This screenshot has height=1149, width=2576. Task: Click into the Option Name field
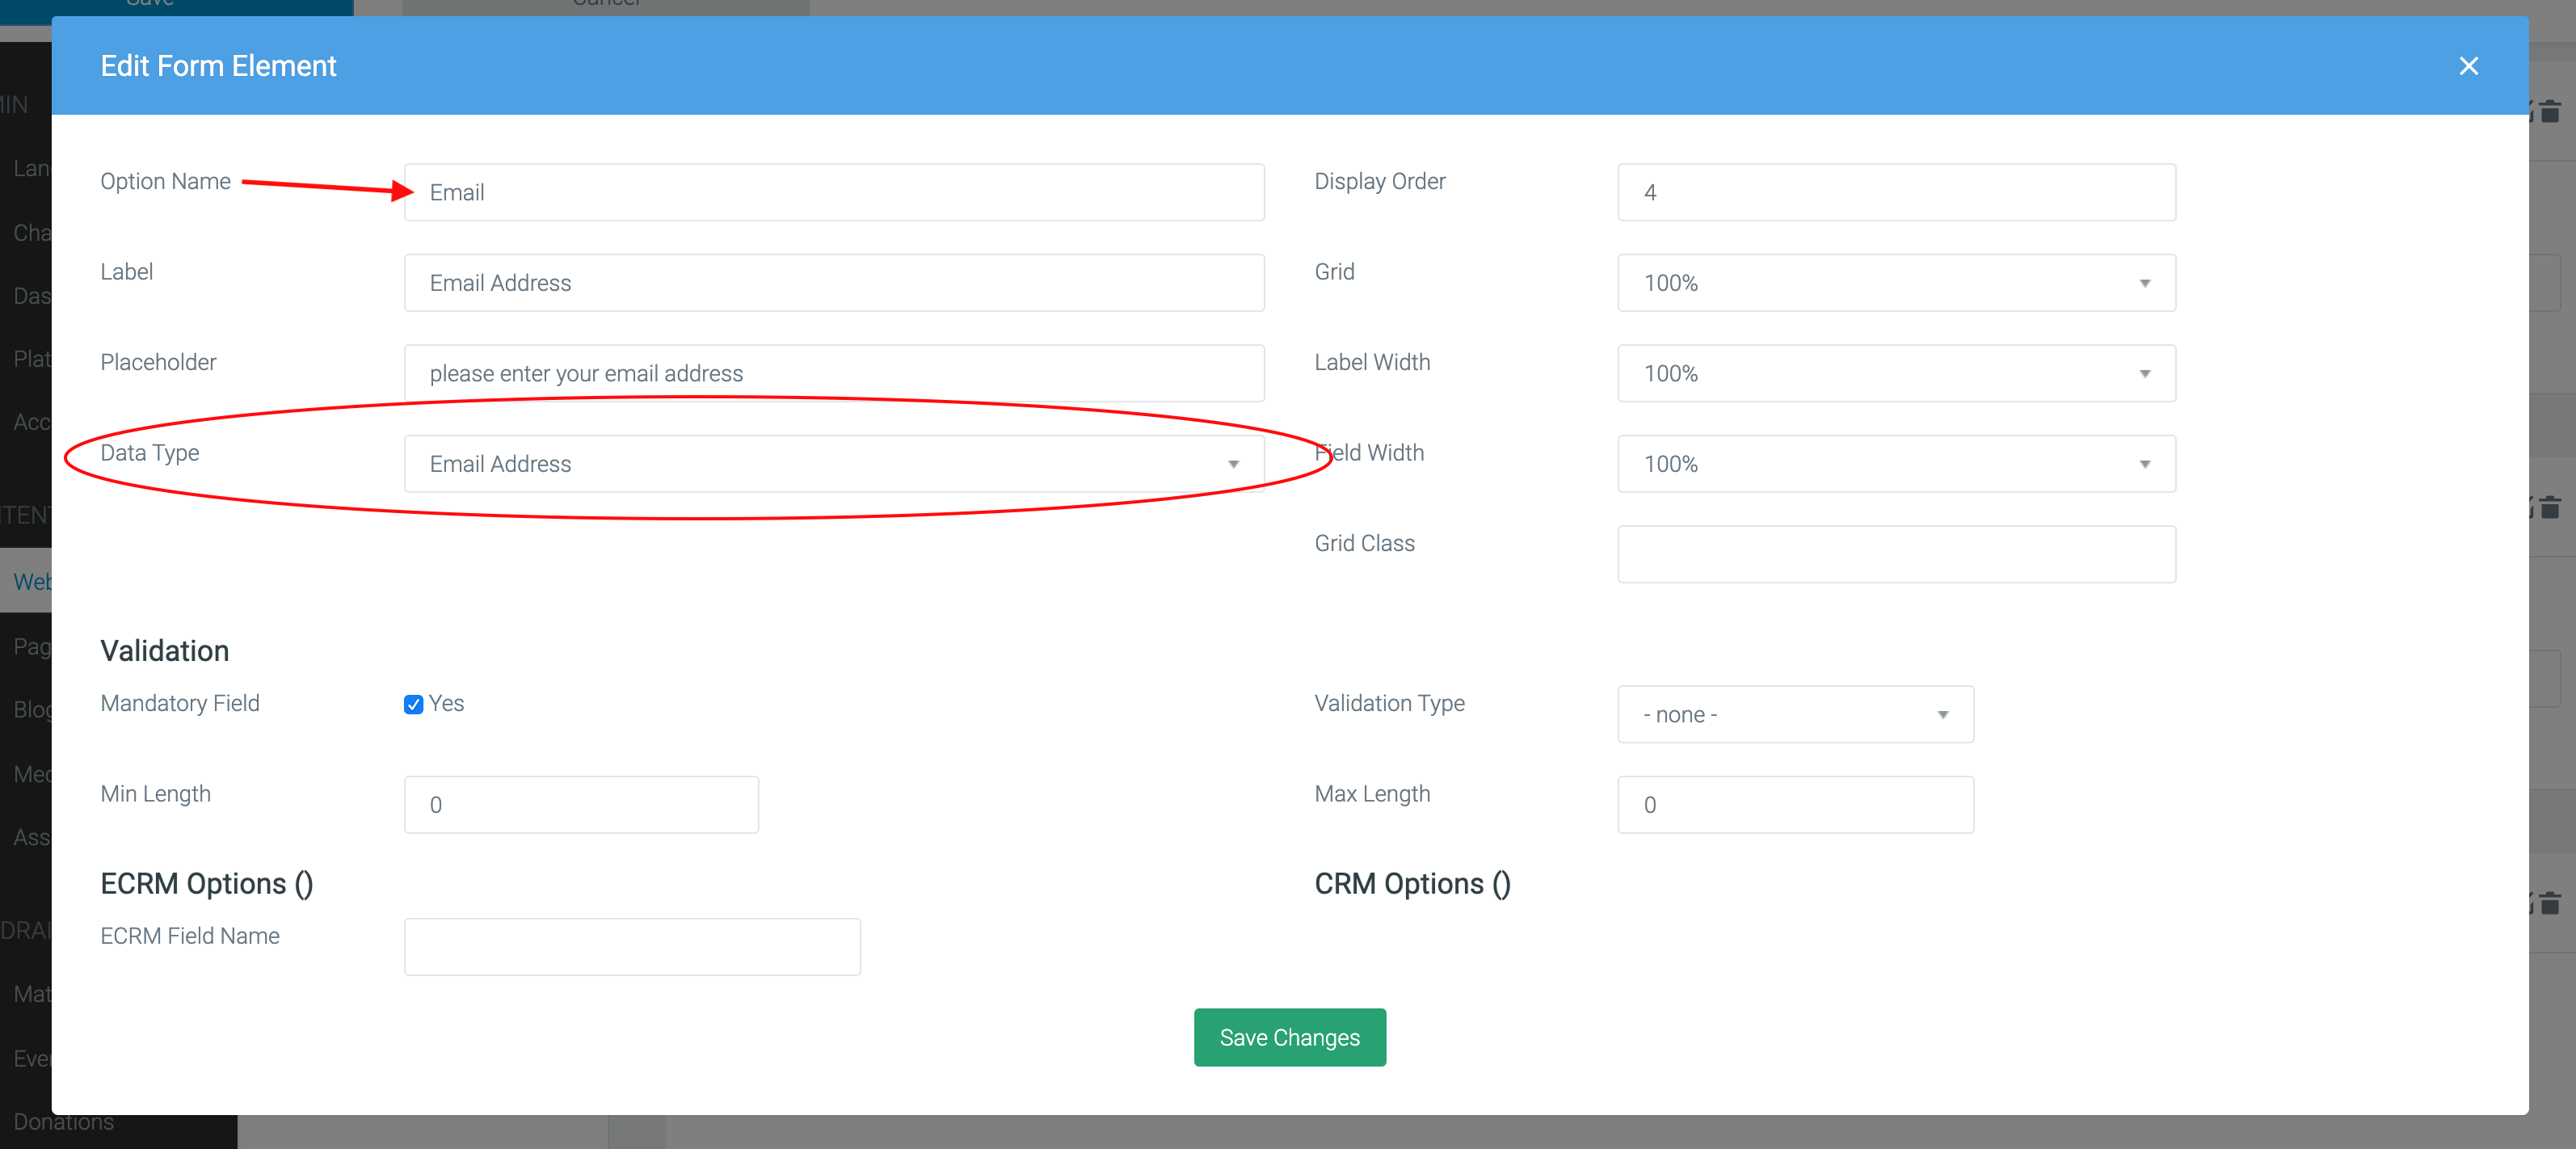coord(833,192)
